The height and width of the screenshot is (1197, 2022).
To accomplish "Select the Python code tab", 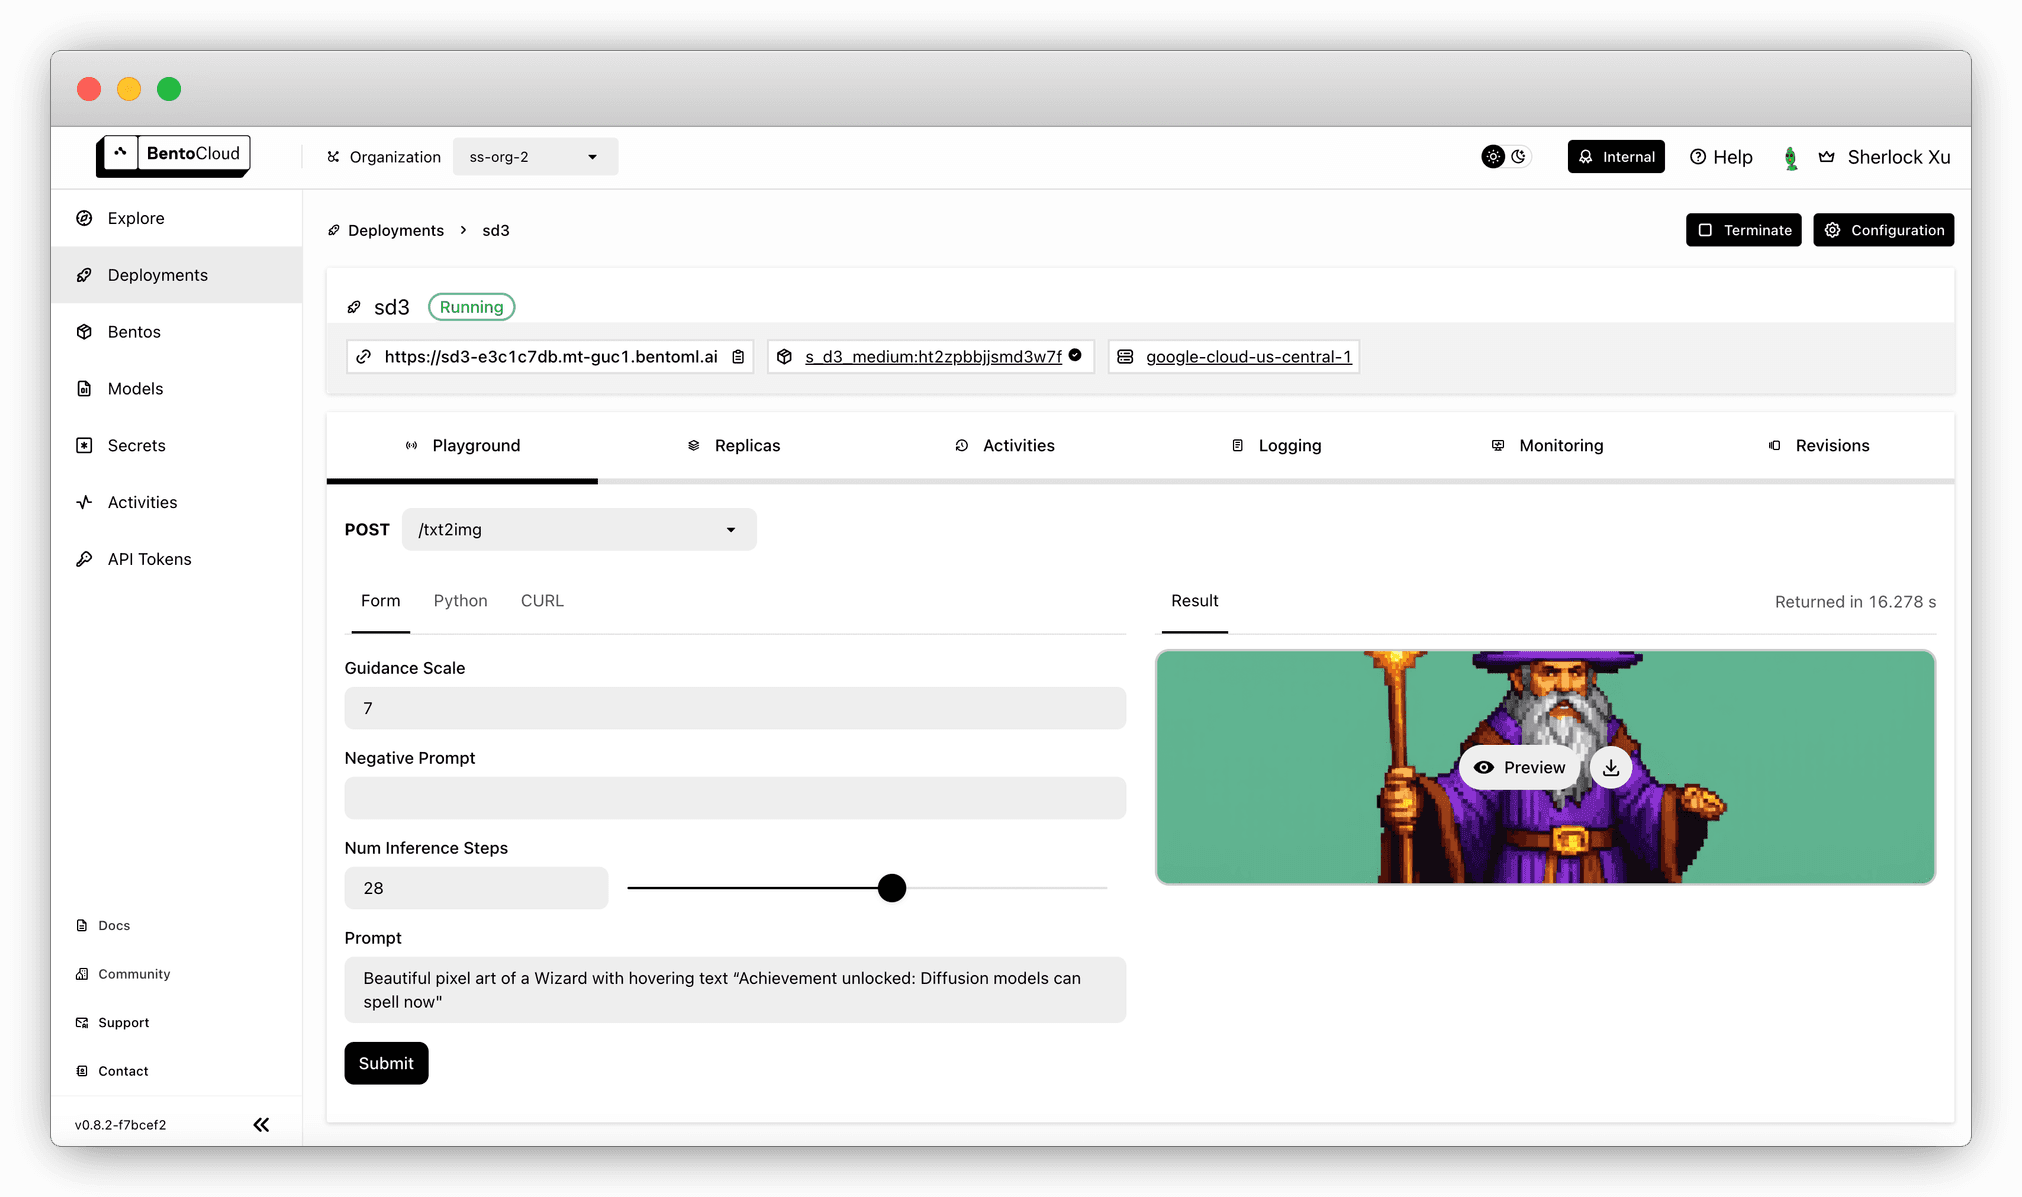I will 460,600.
